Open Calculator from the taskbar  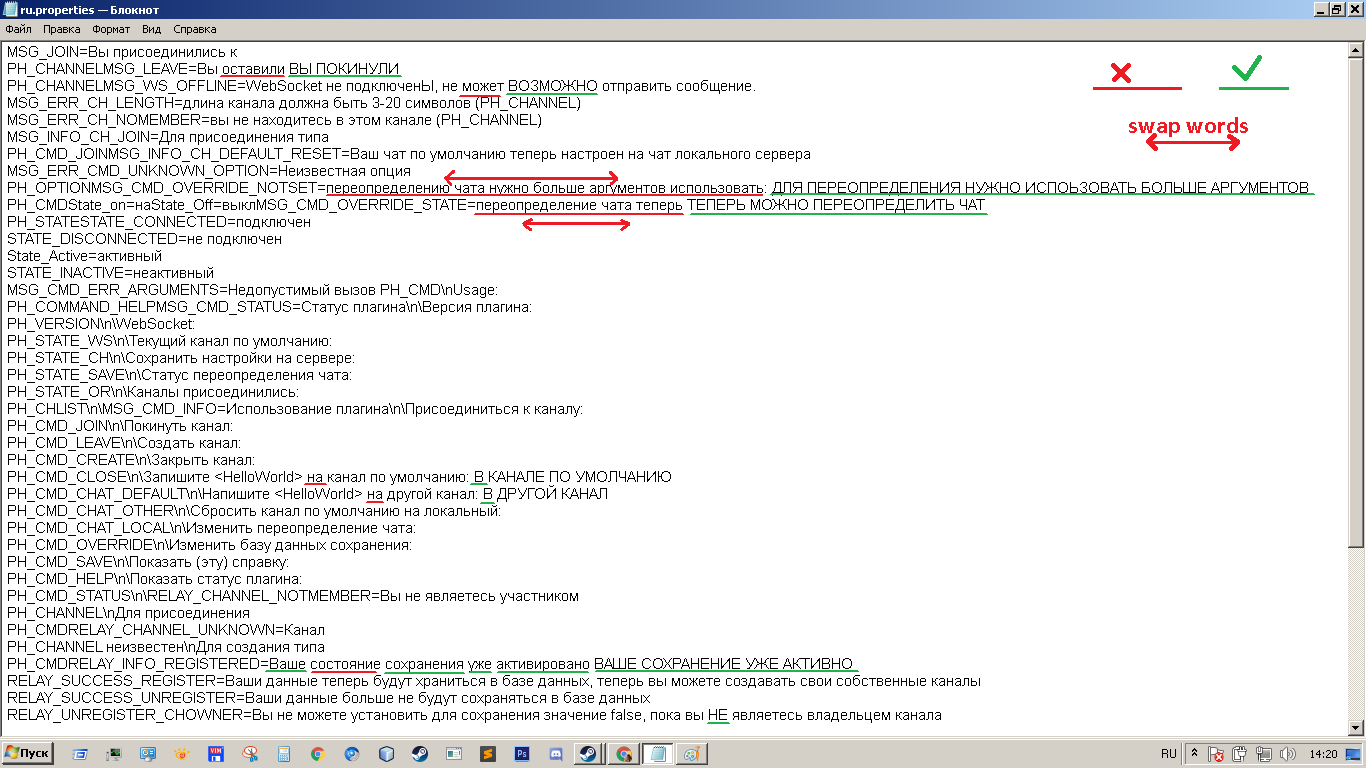[x=284, y=754]
